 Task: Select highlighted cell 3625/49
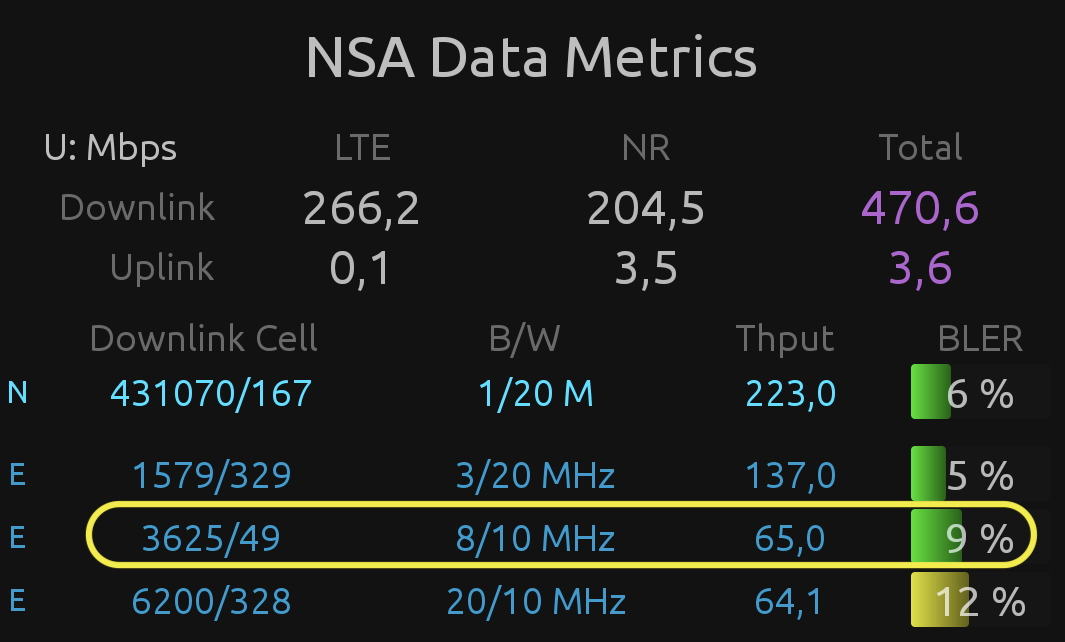[211, 539]
